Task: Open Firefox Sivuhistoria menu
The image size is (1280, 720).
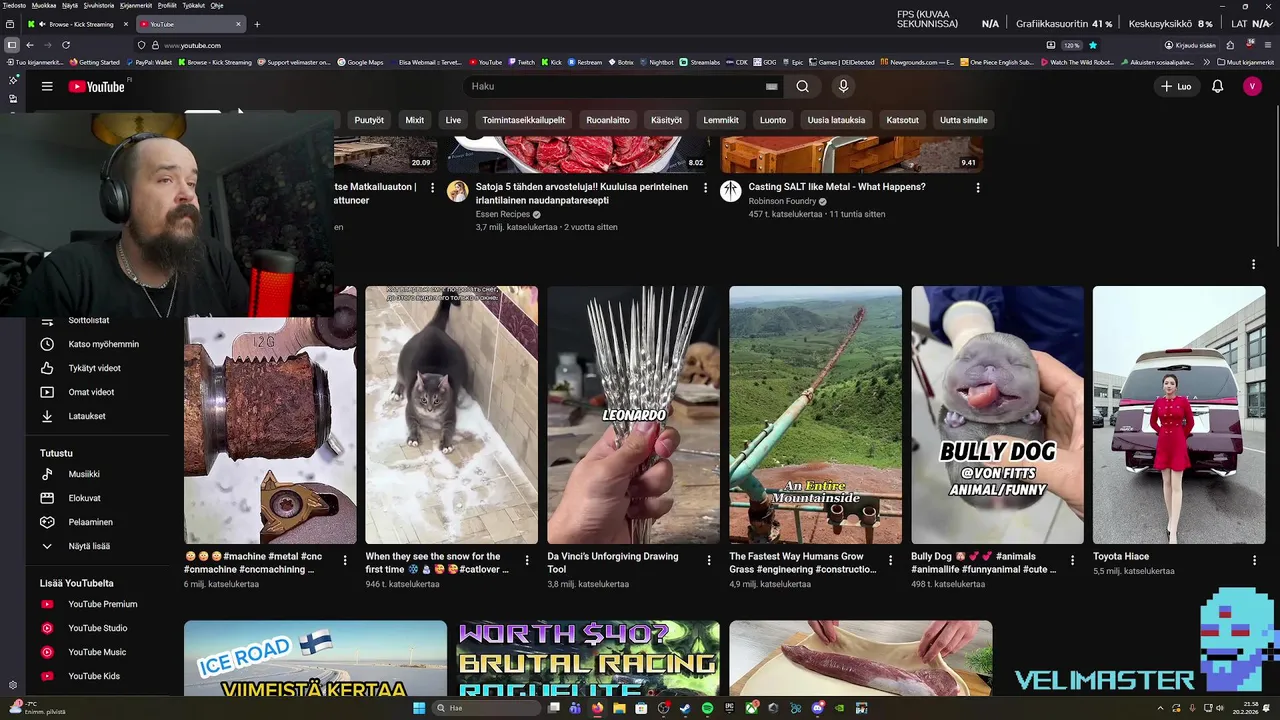Action: pos(99,5)
